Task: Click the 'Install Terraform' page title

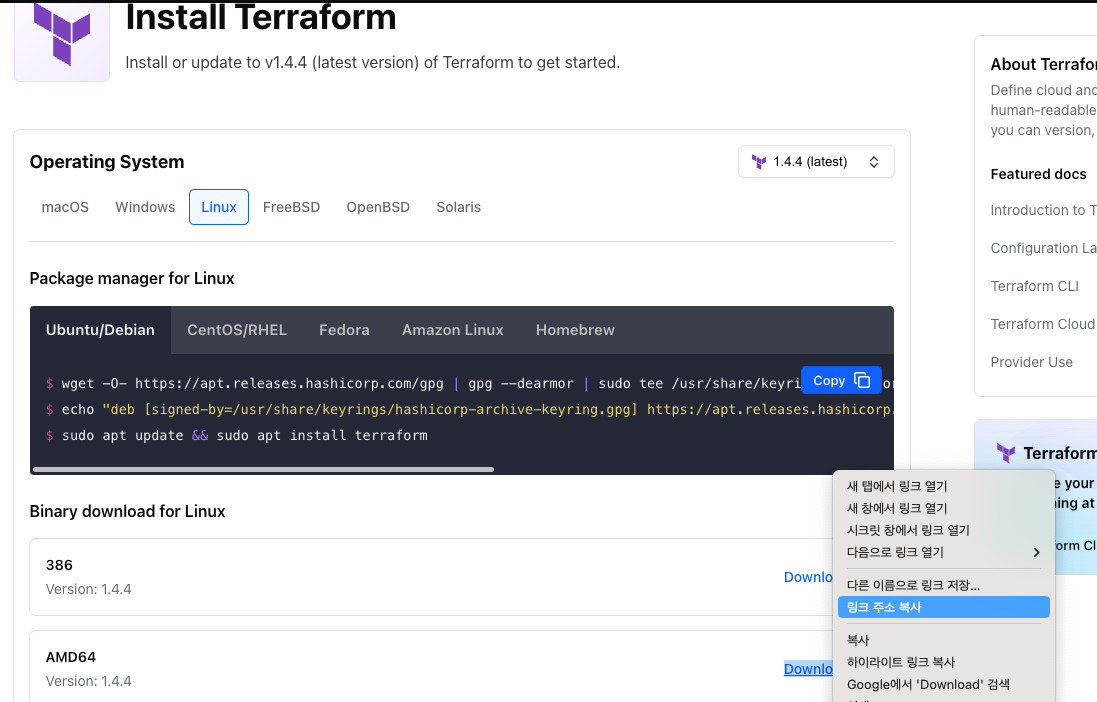Action: click(260, 17)
